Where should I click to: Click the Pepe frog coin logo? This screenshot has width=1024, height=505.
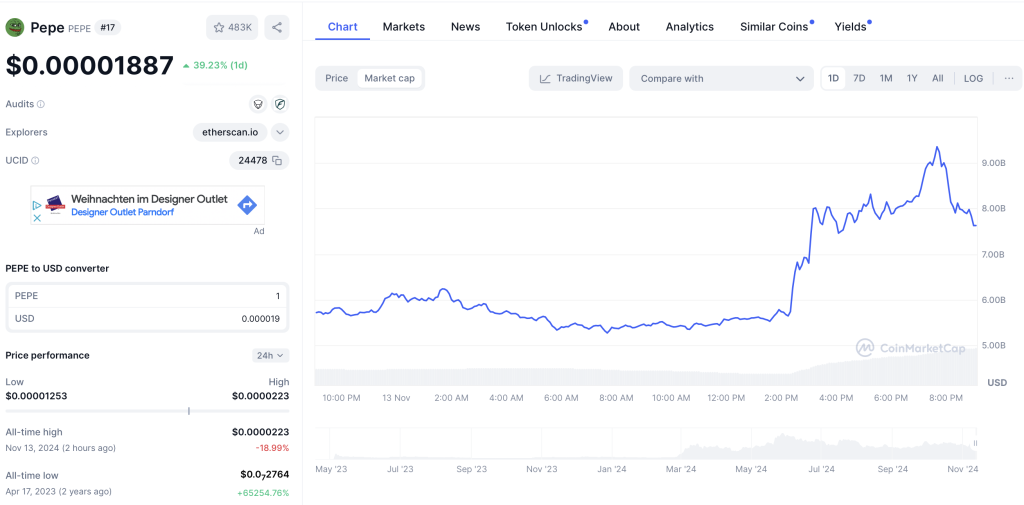(x=14, y=27)
